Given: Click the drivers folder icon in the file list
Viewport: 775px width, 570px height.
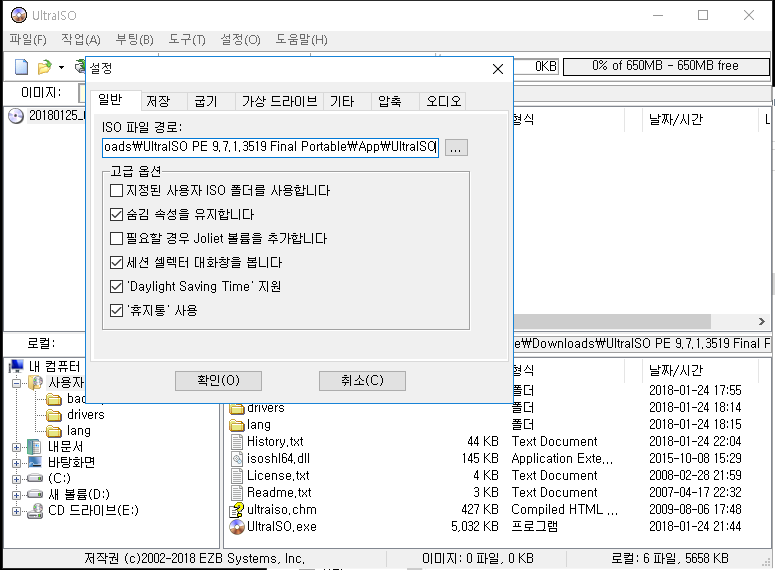Looking at the screenshot, I should click(237, 408).
